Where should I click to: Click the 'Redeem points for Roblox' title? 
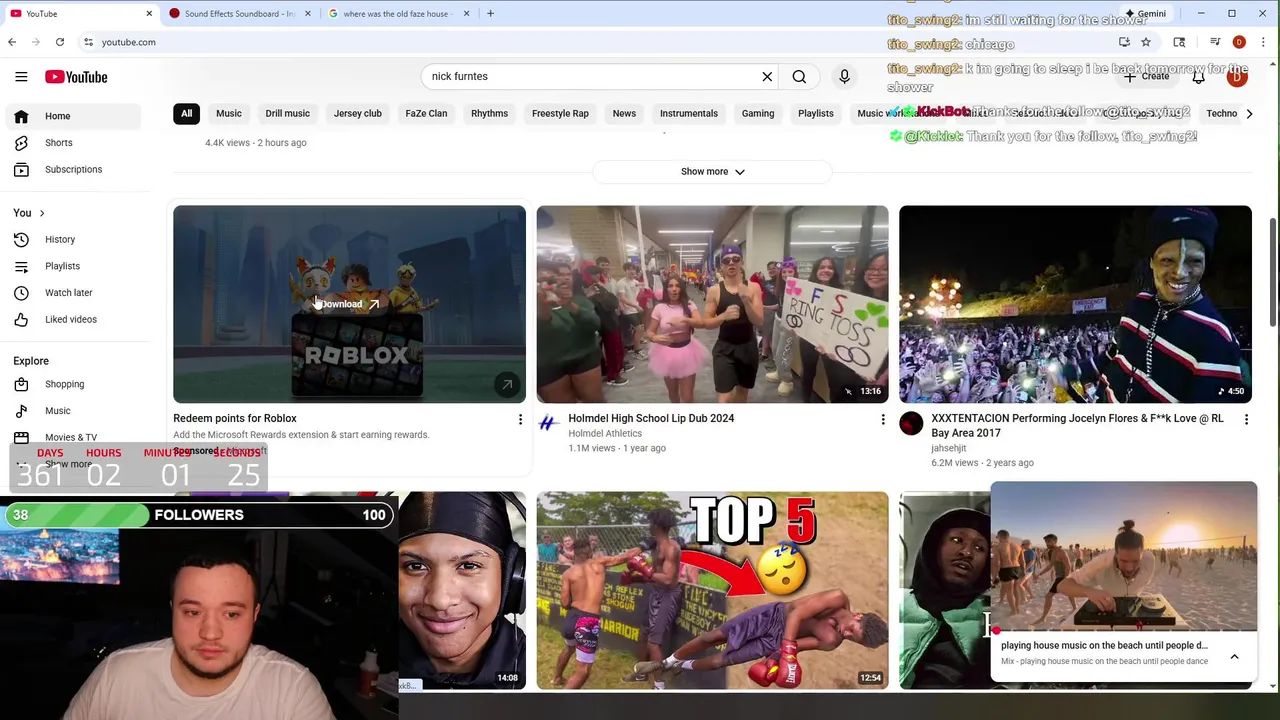coord(235,419)
